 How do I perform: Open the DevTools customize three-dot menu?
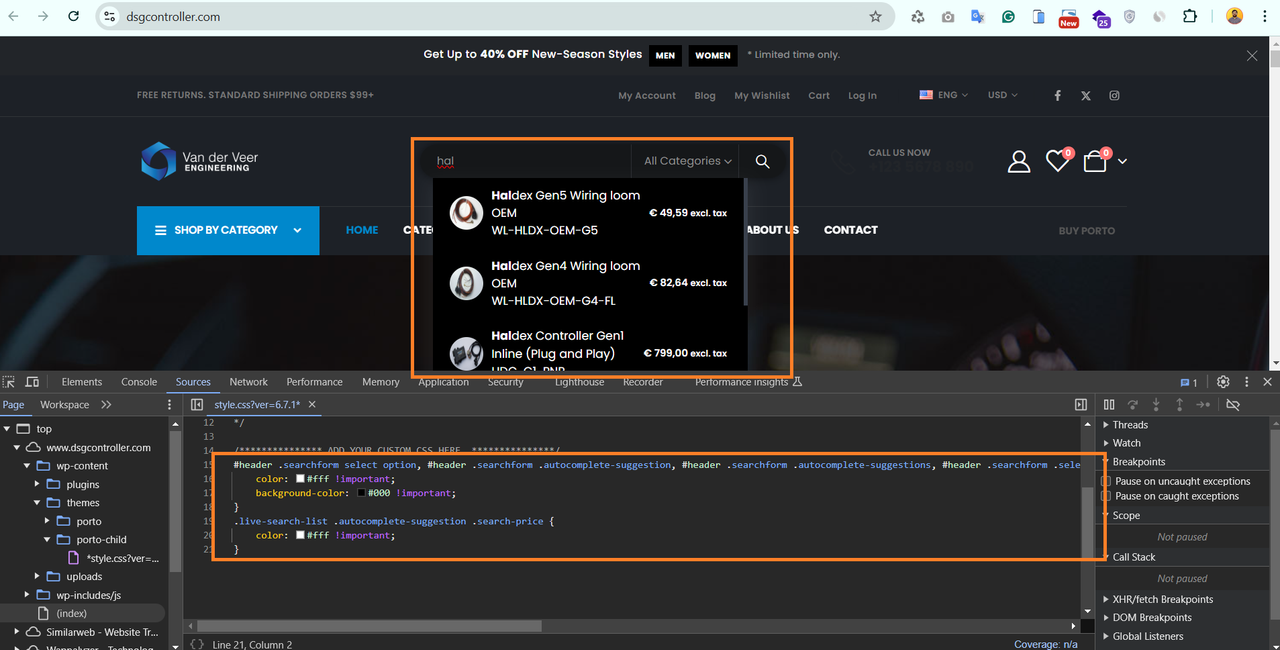pos(1246,382)
